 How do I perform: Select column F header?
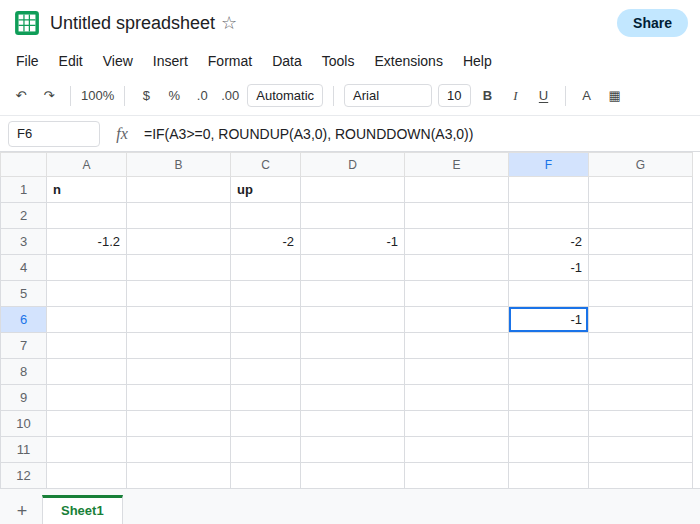click(548, 165)
